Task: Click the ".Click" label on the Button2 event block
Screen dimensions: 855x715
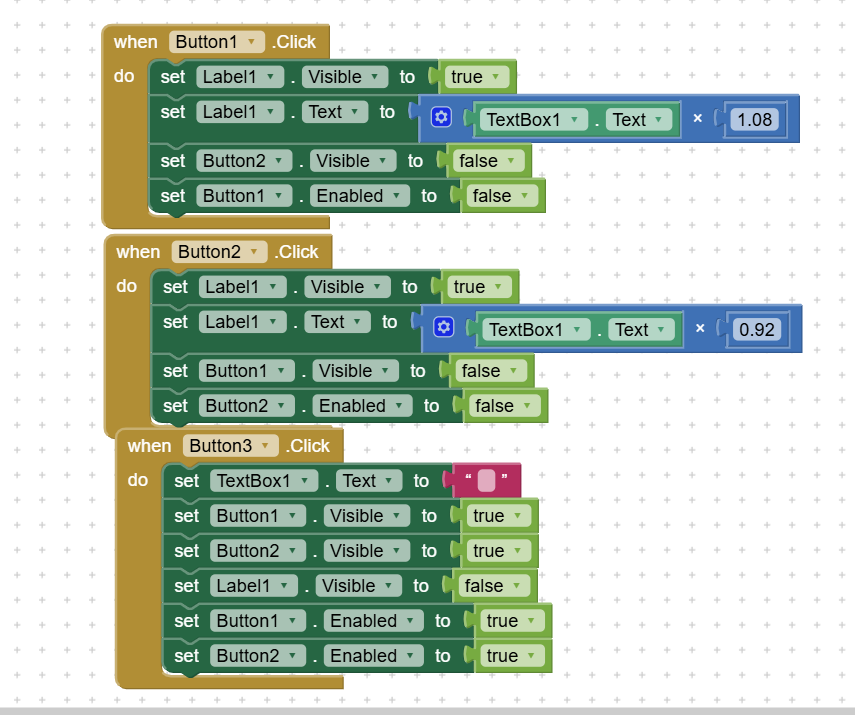Action: click(x=297, y=252)
